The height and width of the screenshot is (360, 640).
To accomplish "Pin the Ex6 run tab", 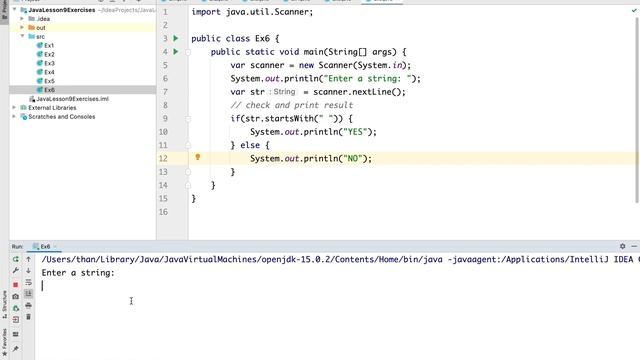I will (x=16, y=349).
